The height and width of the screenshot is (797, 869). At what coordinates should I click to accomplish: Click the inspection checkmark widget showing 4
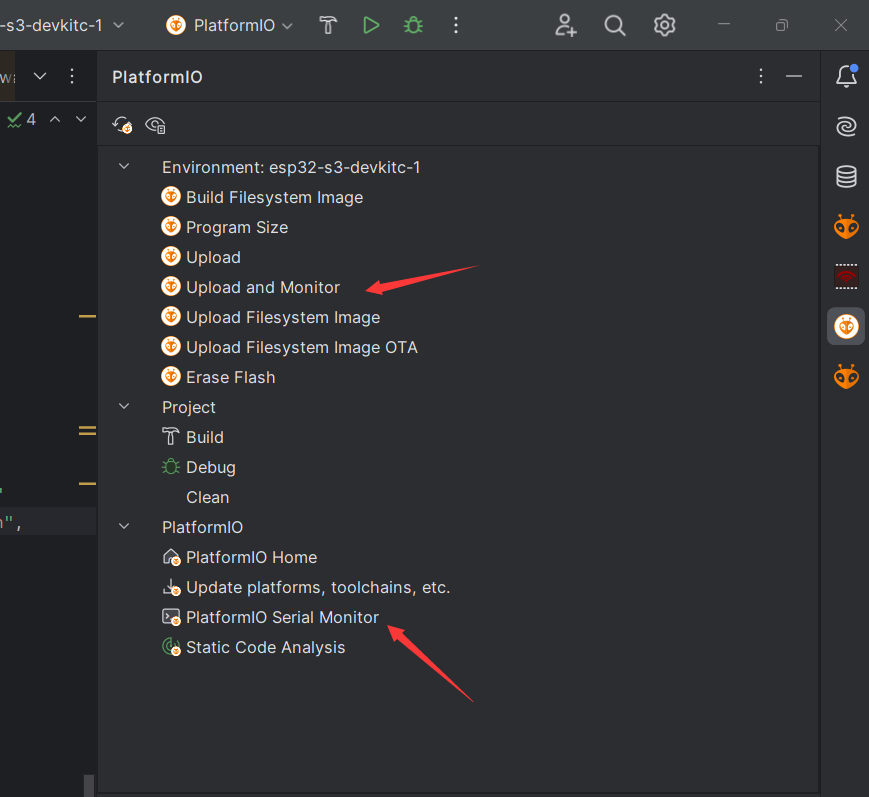point(22,119)
